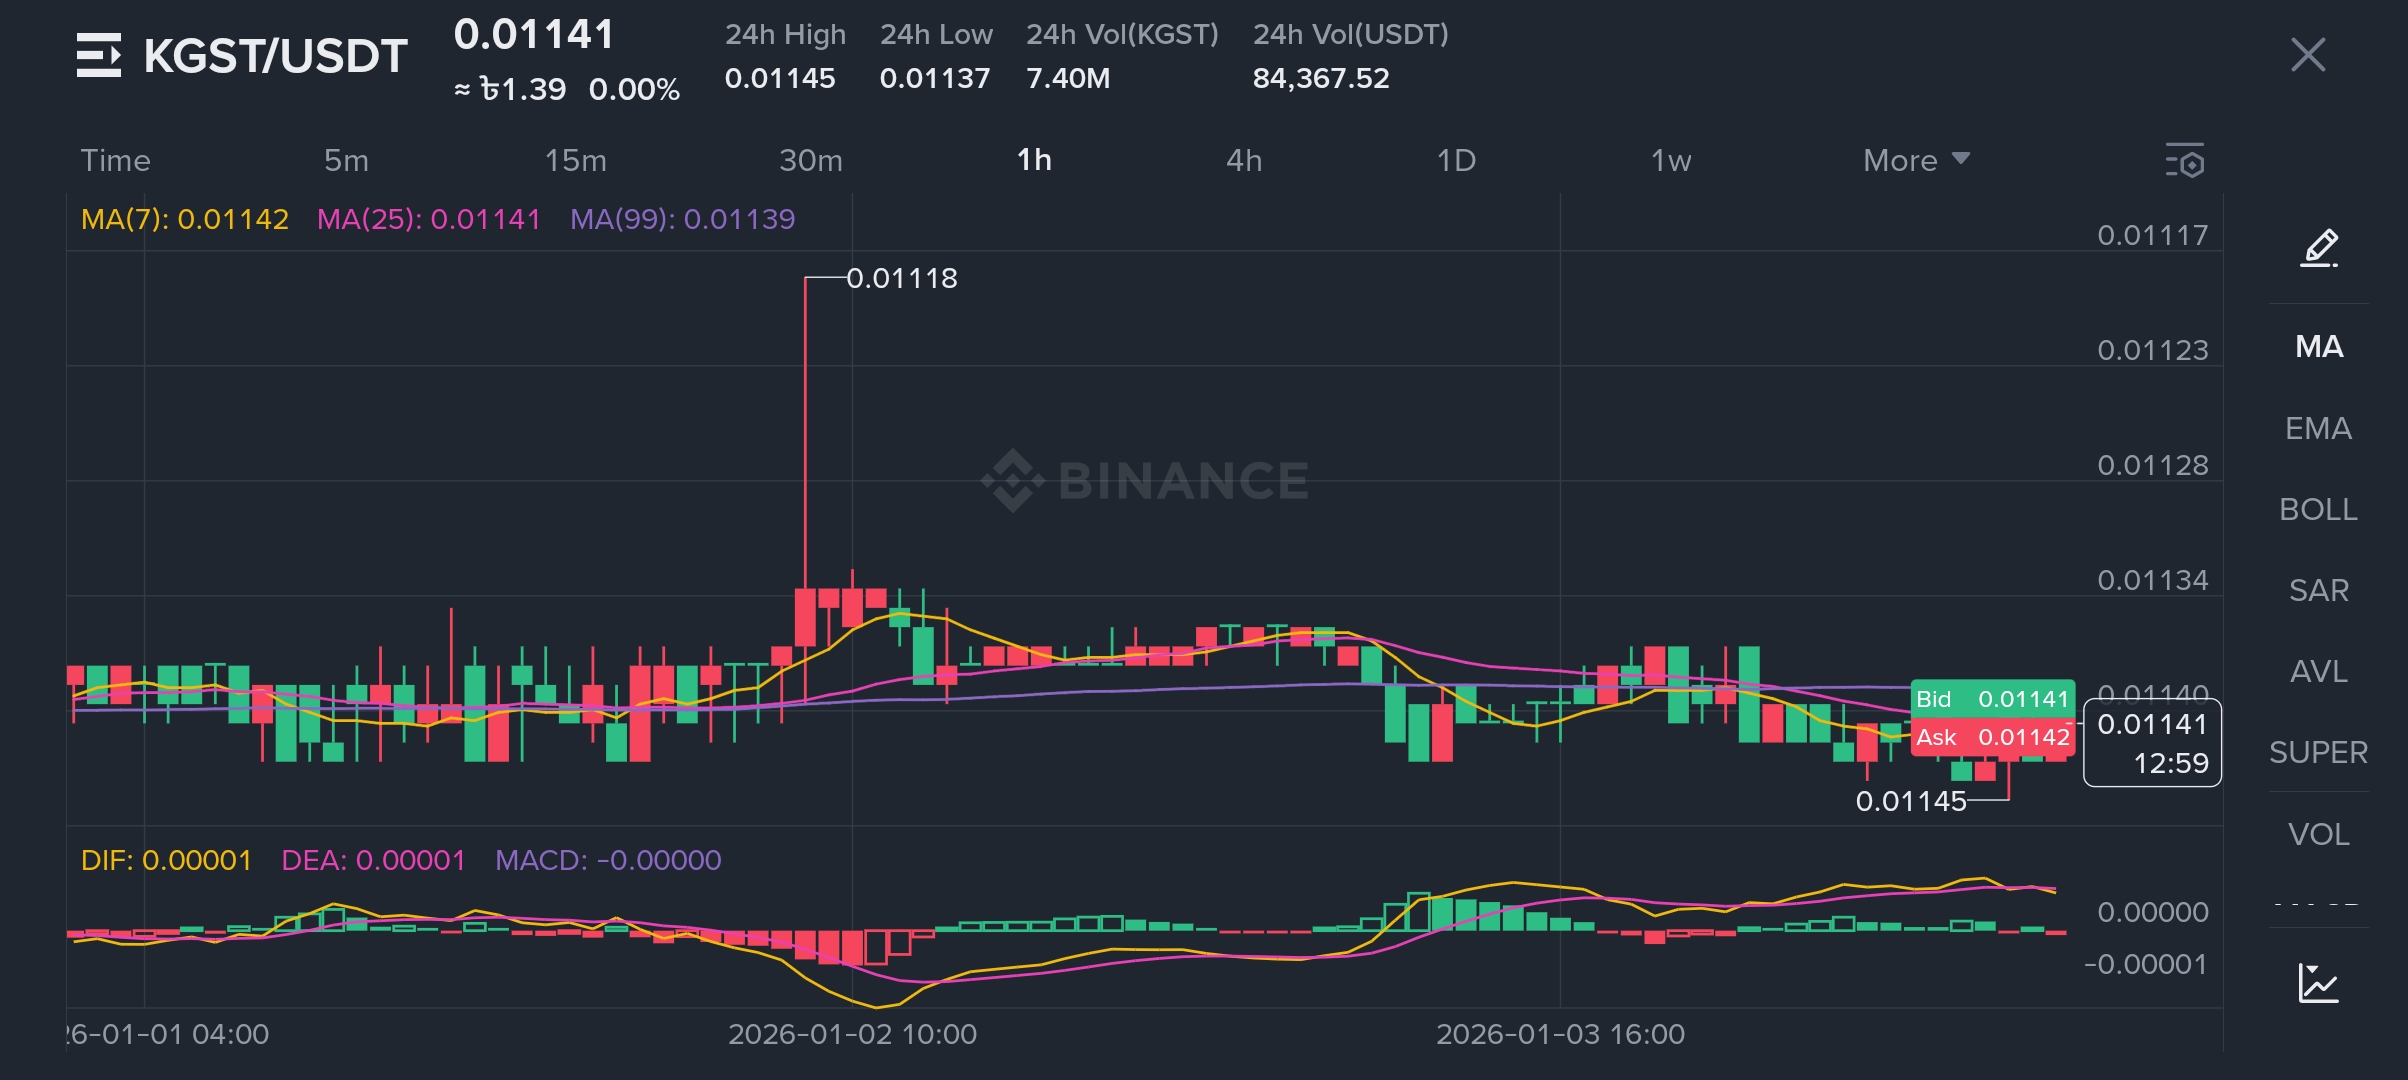Image resolution: width=2408 pixels, height=1080 pixels.
Task: Enable the AVL indicator
Action: [x=2318, y=671]
